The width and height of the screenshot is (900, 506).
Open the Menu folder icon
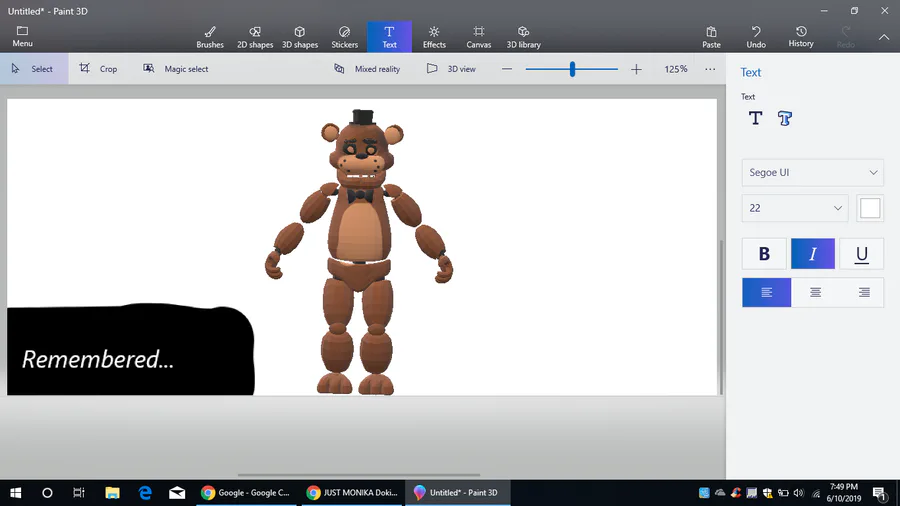coord(22,36)
